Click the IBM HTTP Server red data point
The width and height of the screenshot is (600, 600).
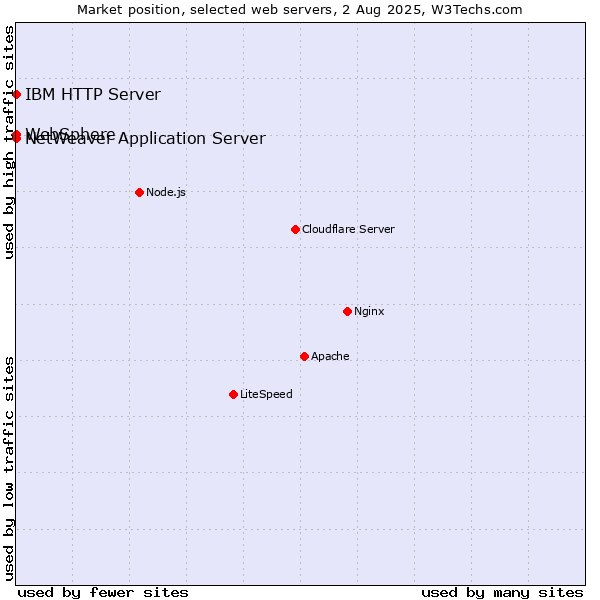16,95
